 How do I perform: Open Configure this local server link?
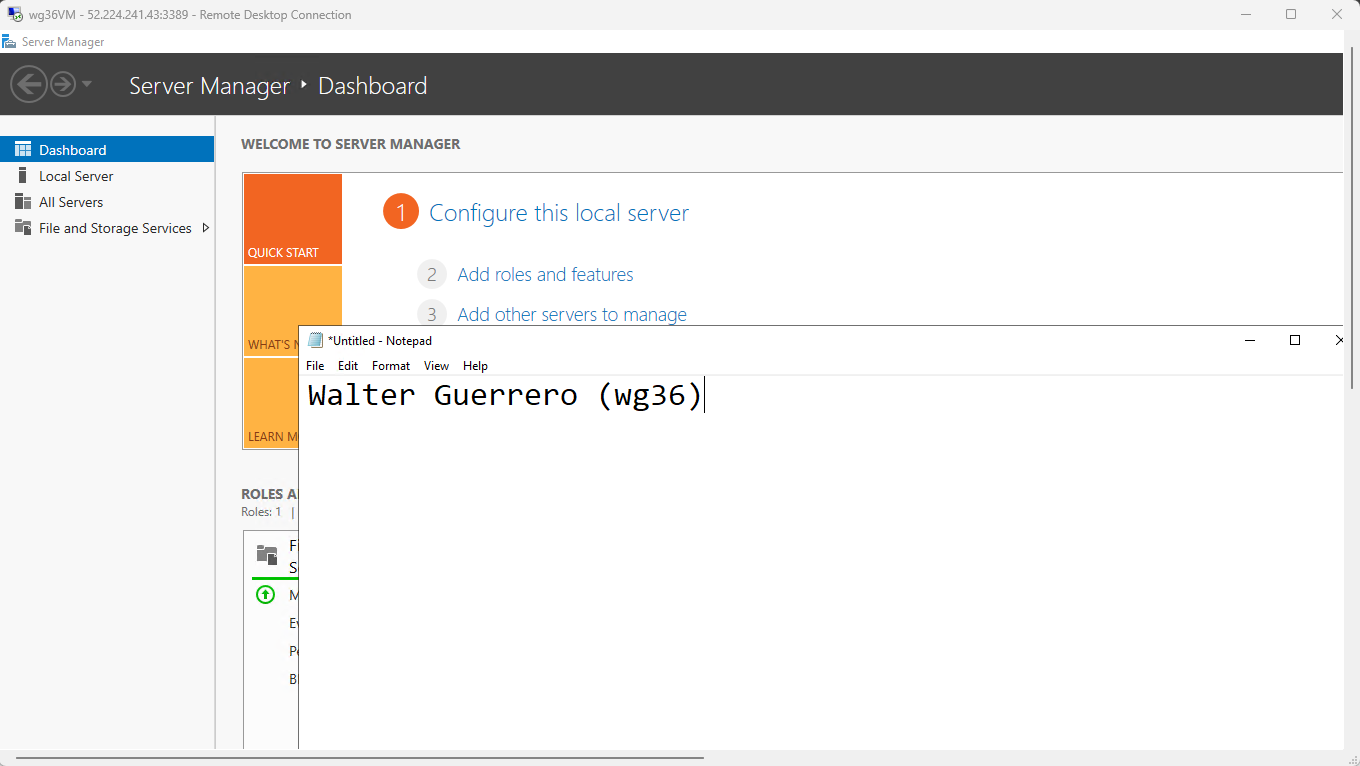pyautogui.click(x=558, y=213)
